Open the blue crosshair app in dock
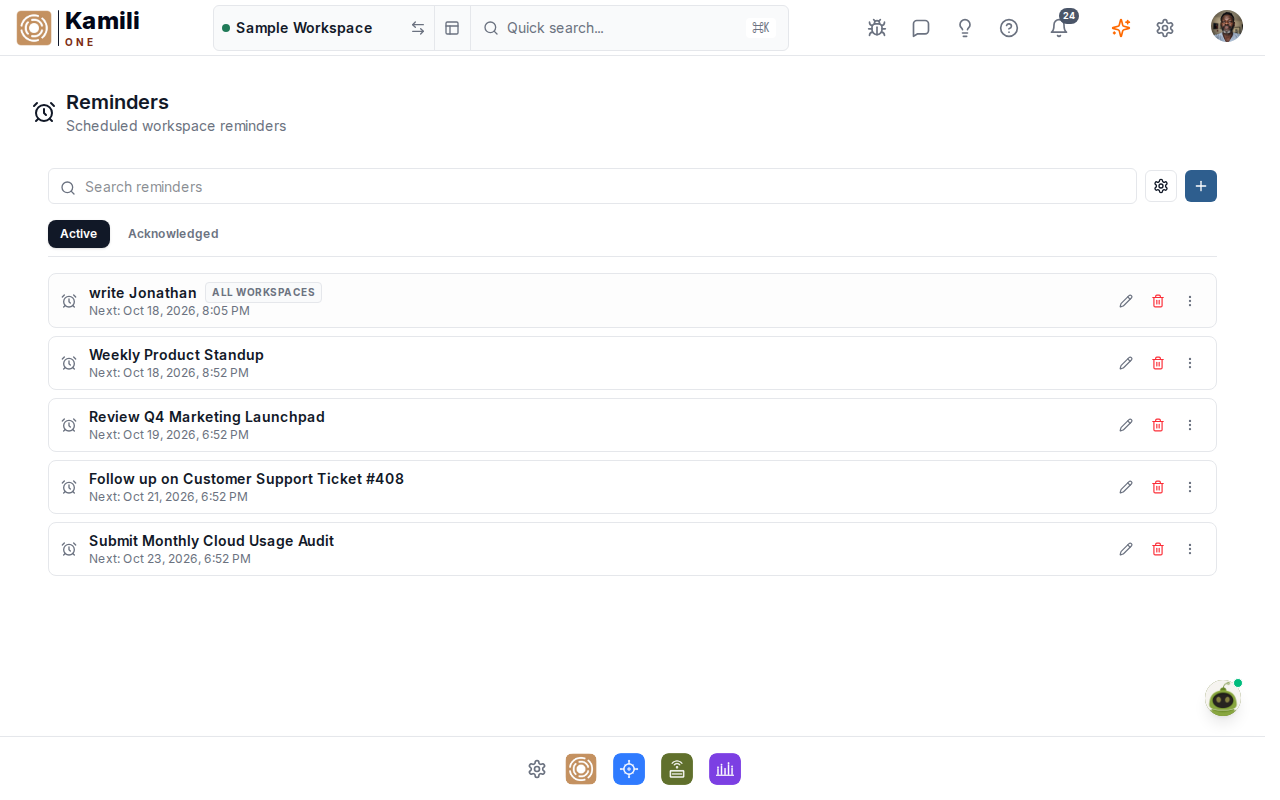The height and width of the screenshot is (800, 1280). pyautogui.click(x=629, y=769)
